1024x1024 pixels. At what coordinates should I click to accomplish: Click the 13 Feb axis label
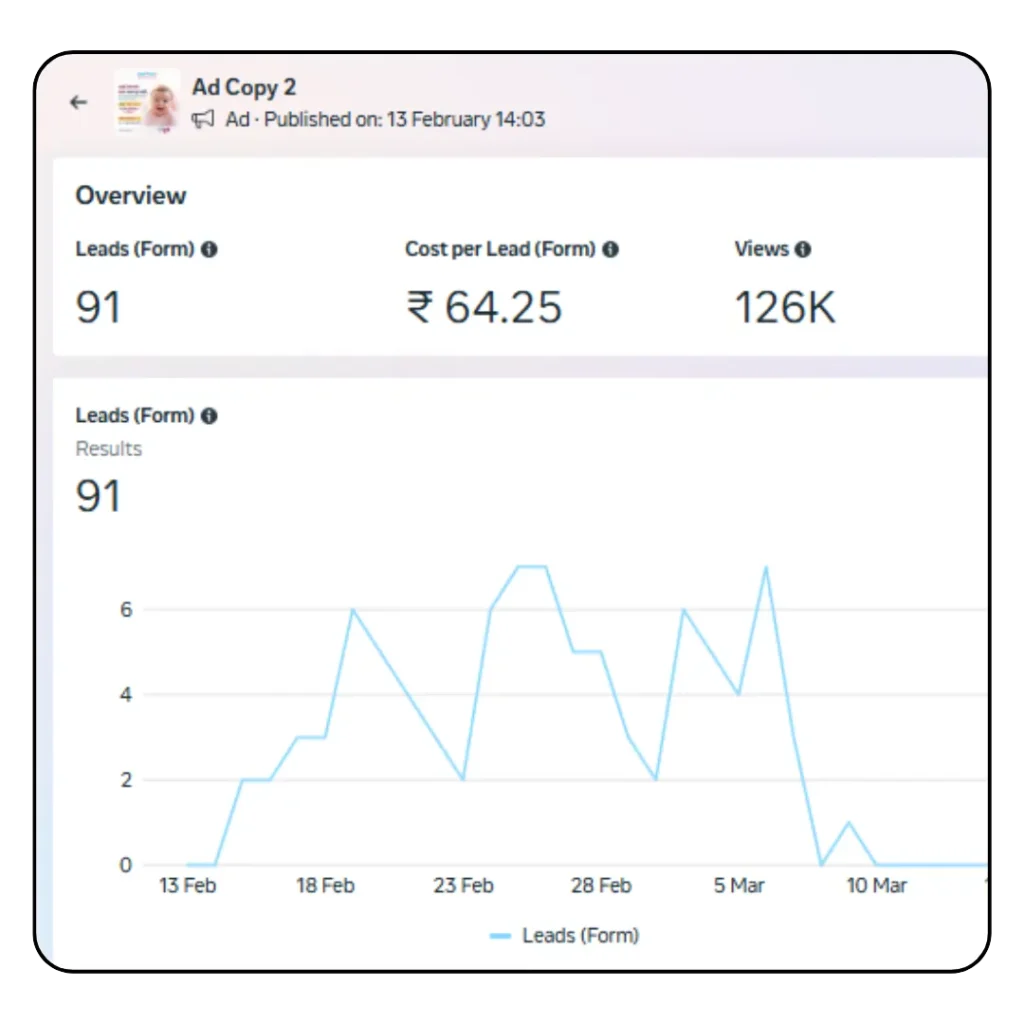187,886
